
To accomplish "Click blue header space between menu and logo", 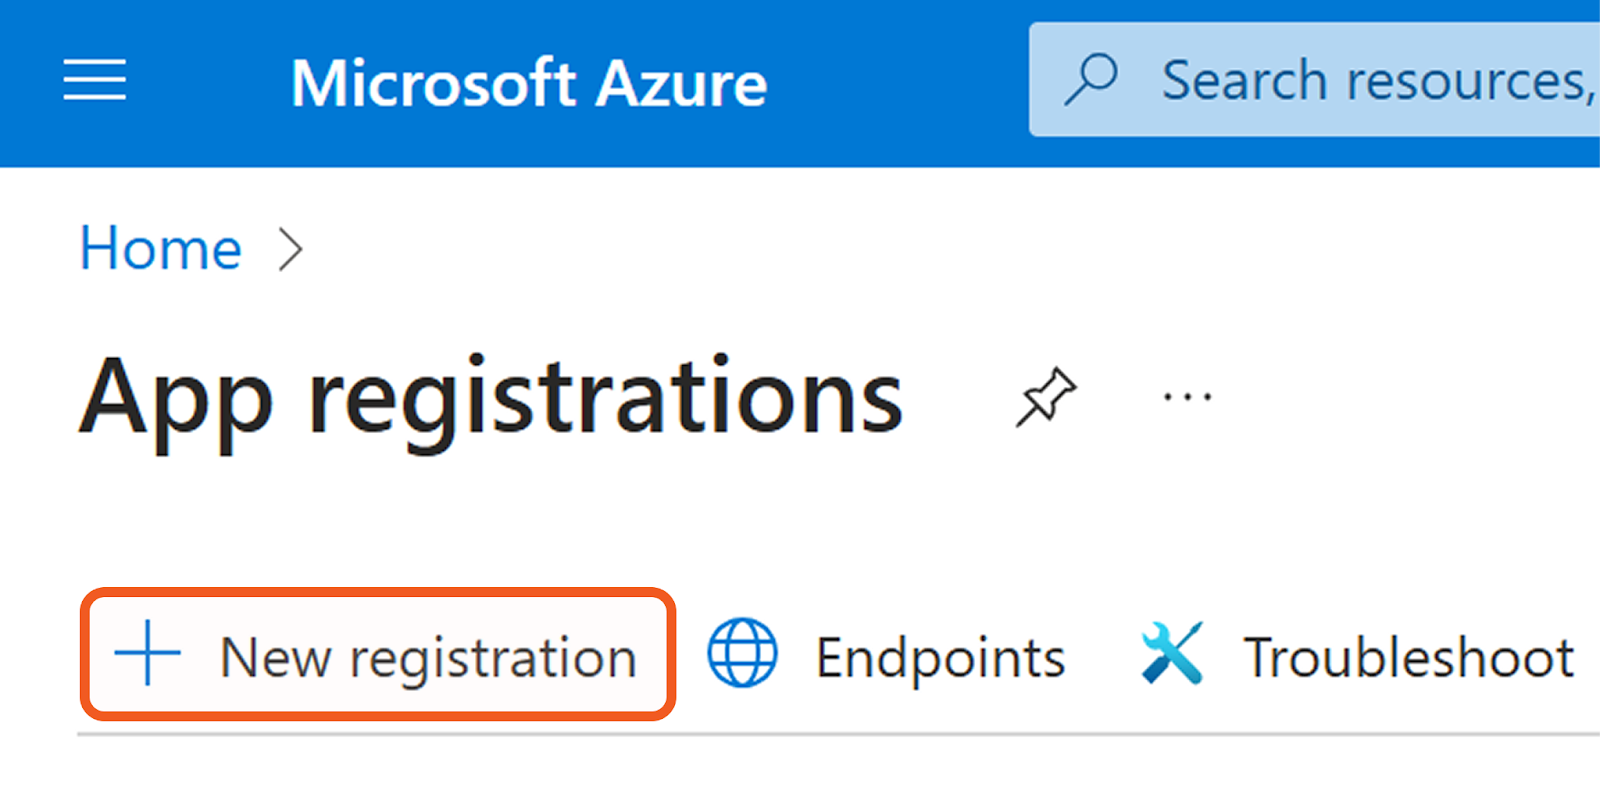I will [x=207, y=82].
